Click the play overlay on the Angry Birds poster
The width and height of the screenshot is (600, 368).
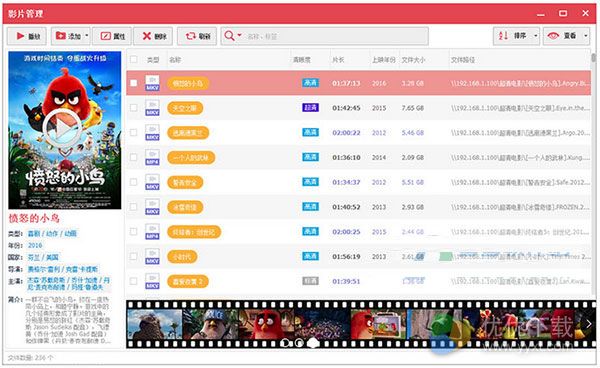click(x=62, y=129)
